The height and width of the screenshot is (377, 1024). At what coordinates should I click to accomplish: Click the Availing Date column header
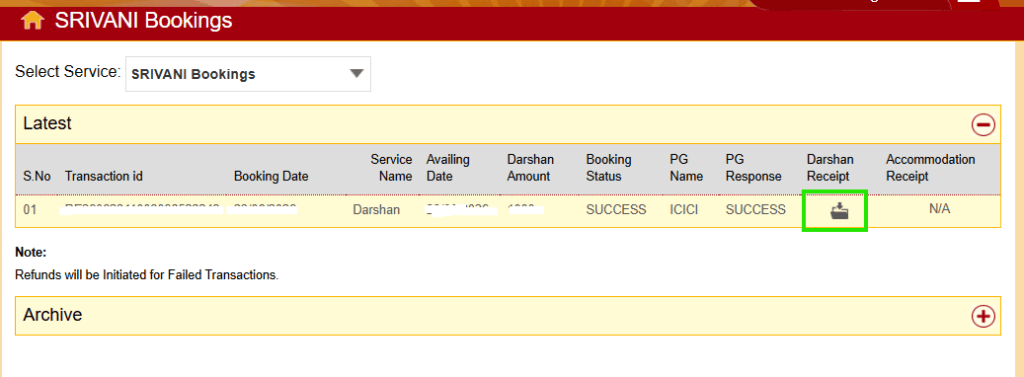click(x=448, y=168)
